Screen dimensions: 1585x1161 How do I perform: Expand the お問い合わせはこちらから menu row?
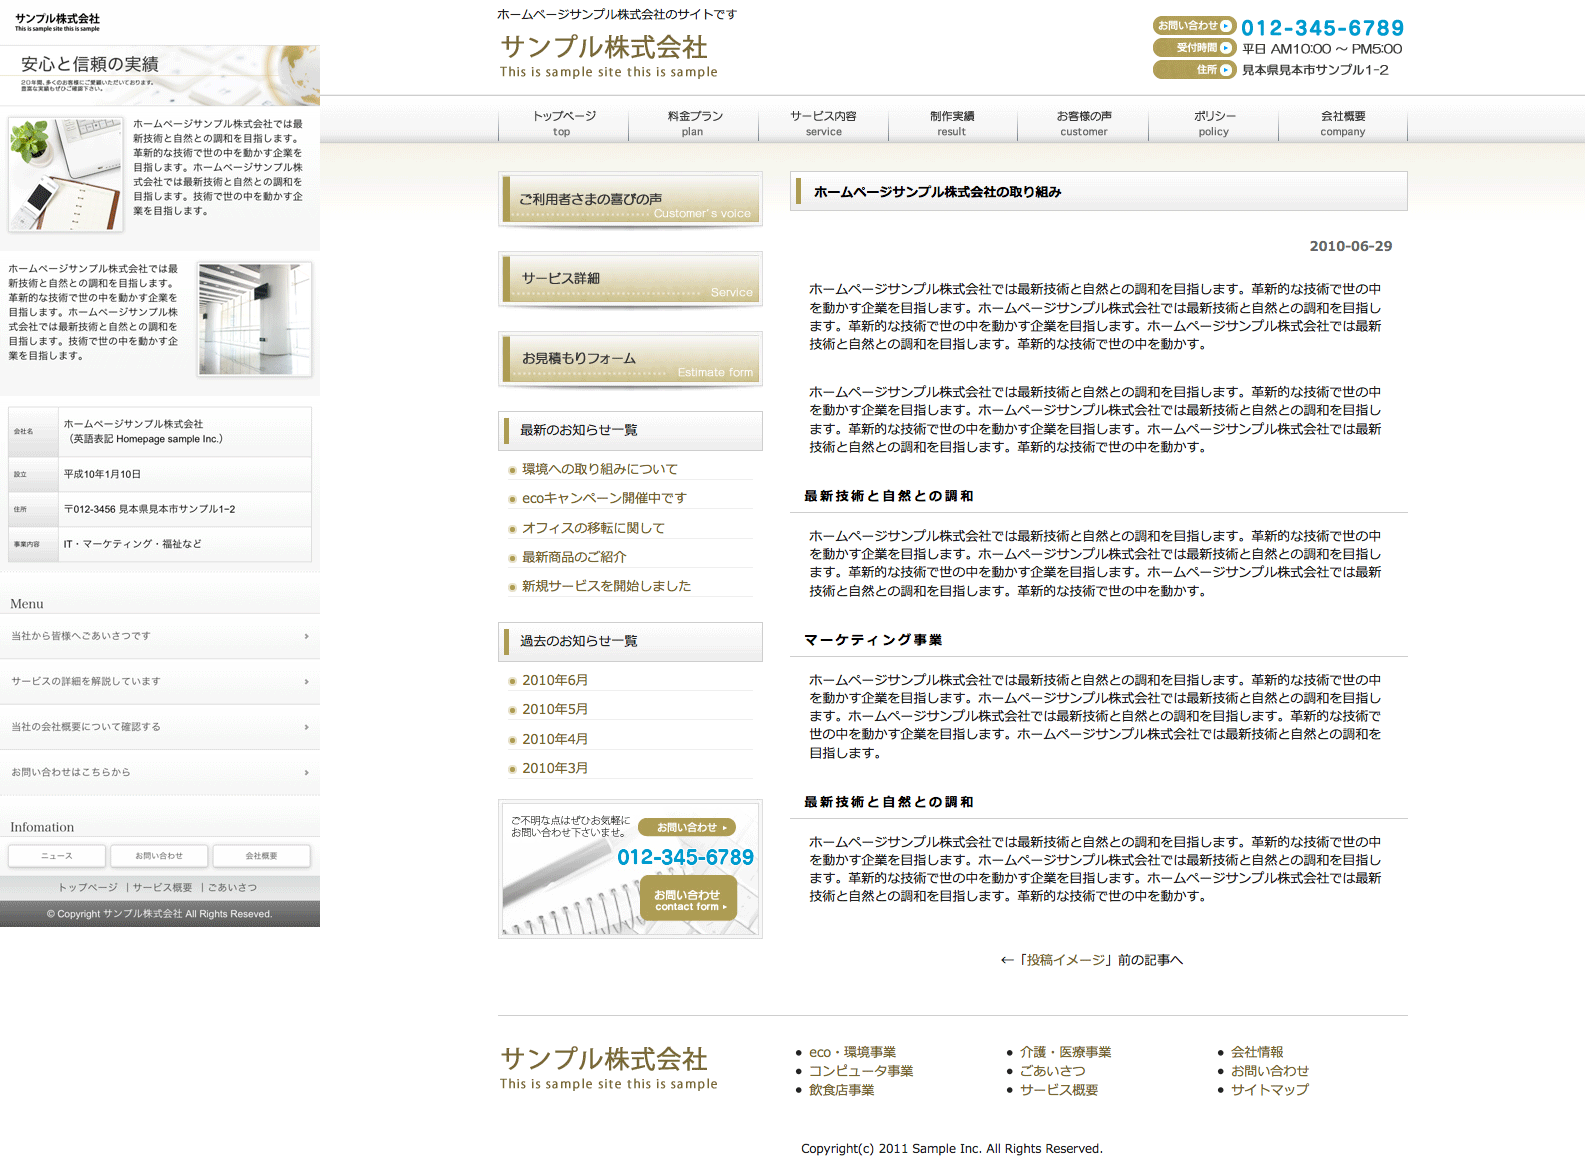coord(160,773)
